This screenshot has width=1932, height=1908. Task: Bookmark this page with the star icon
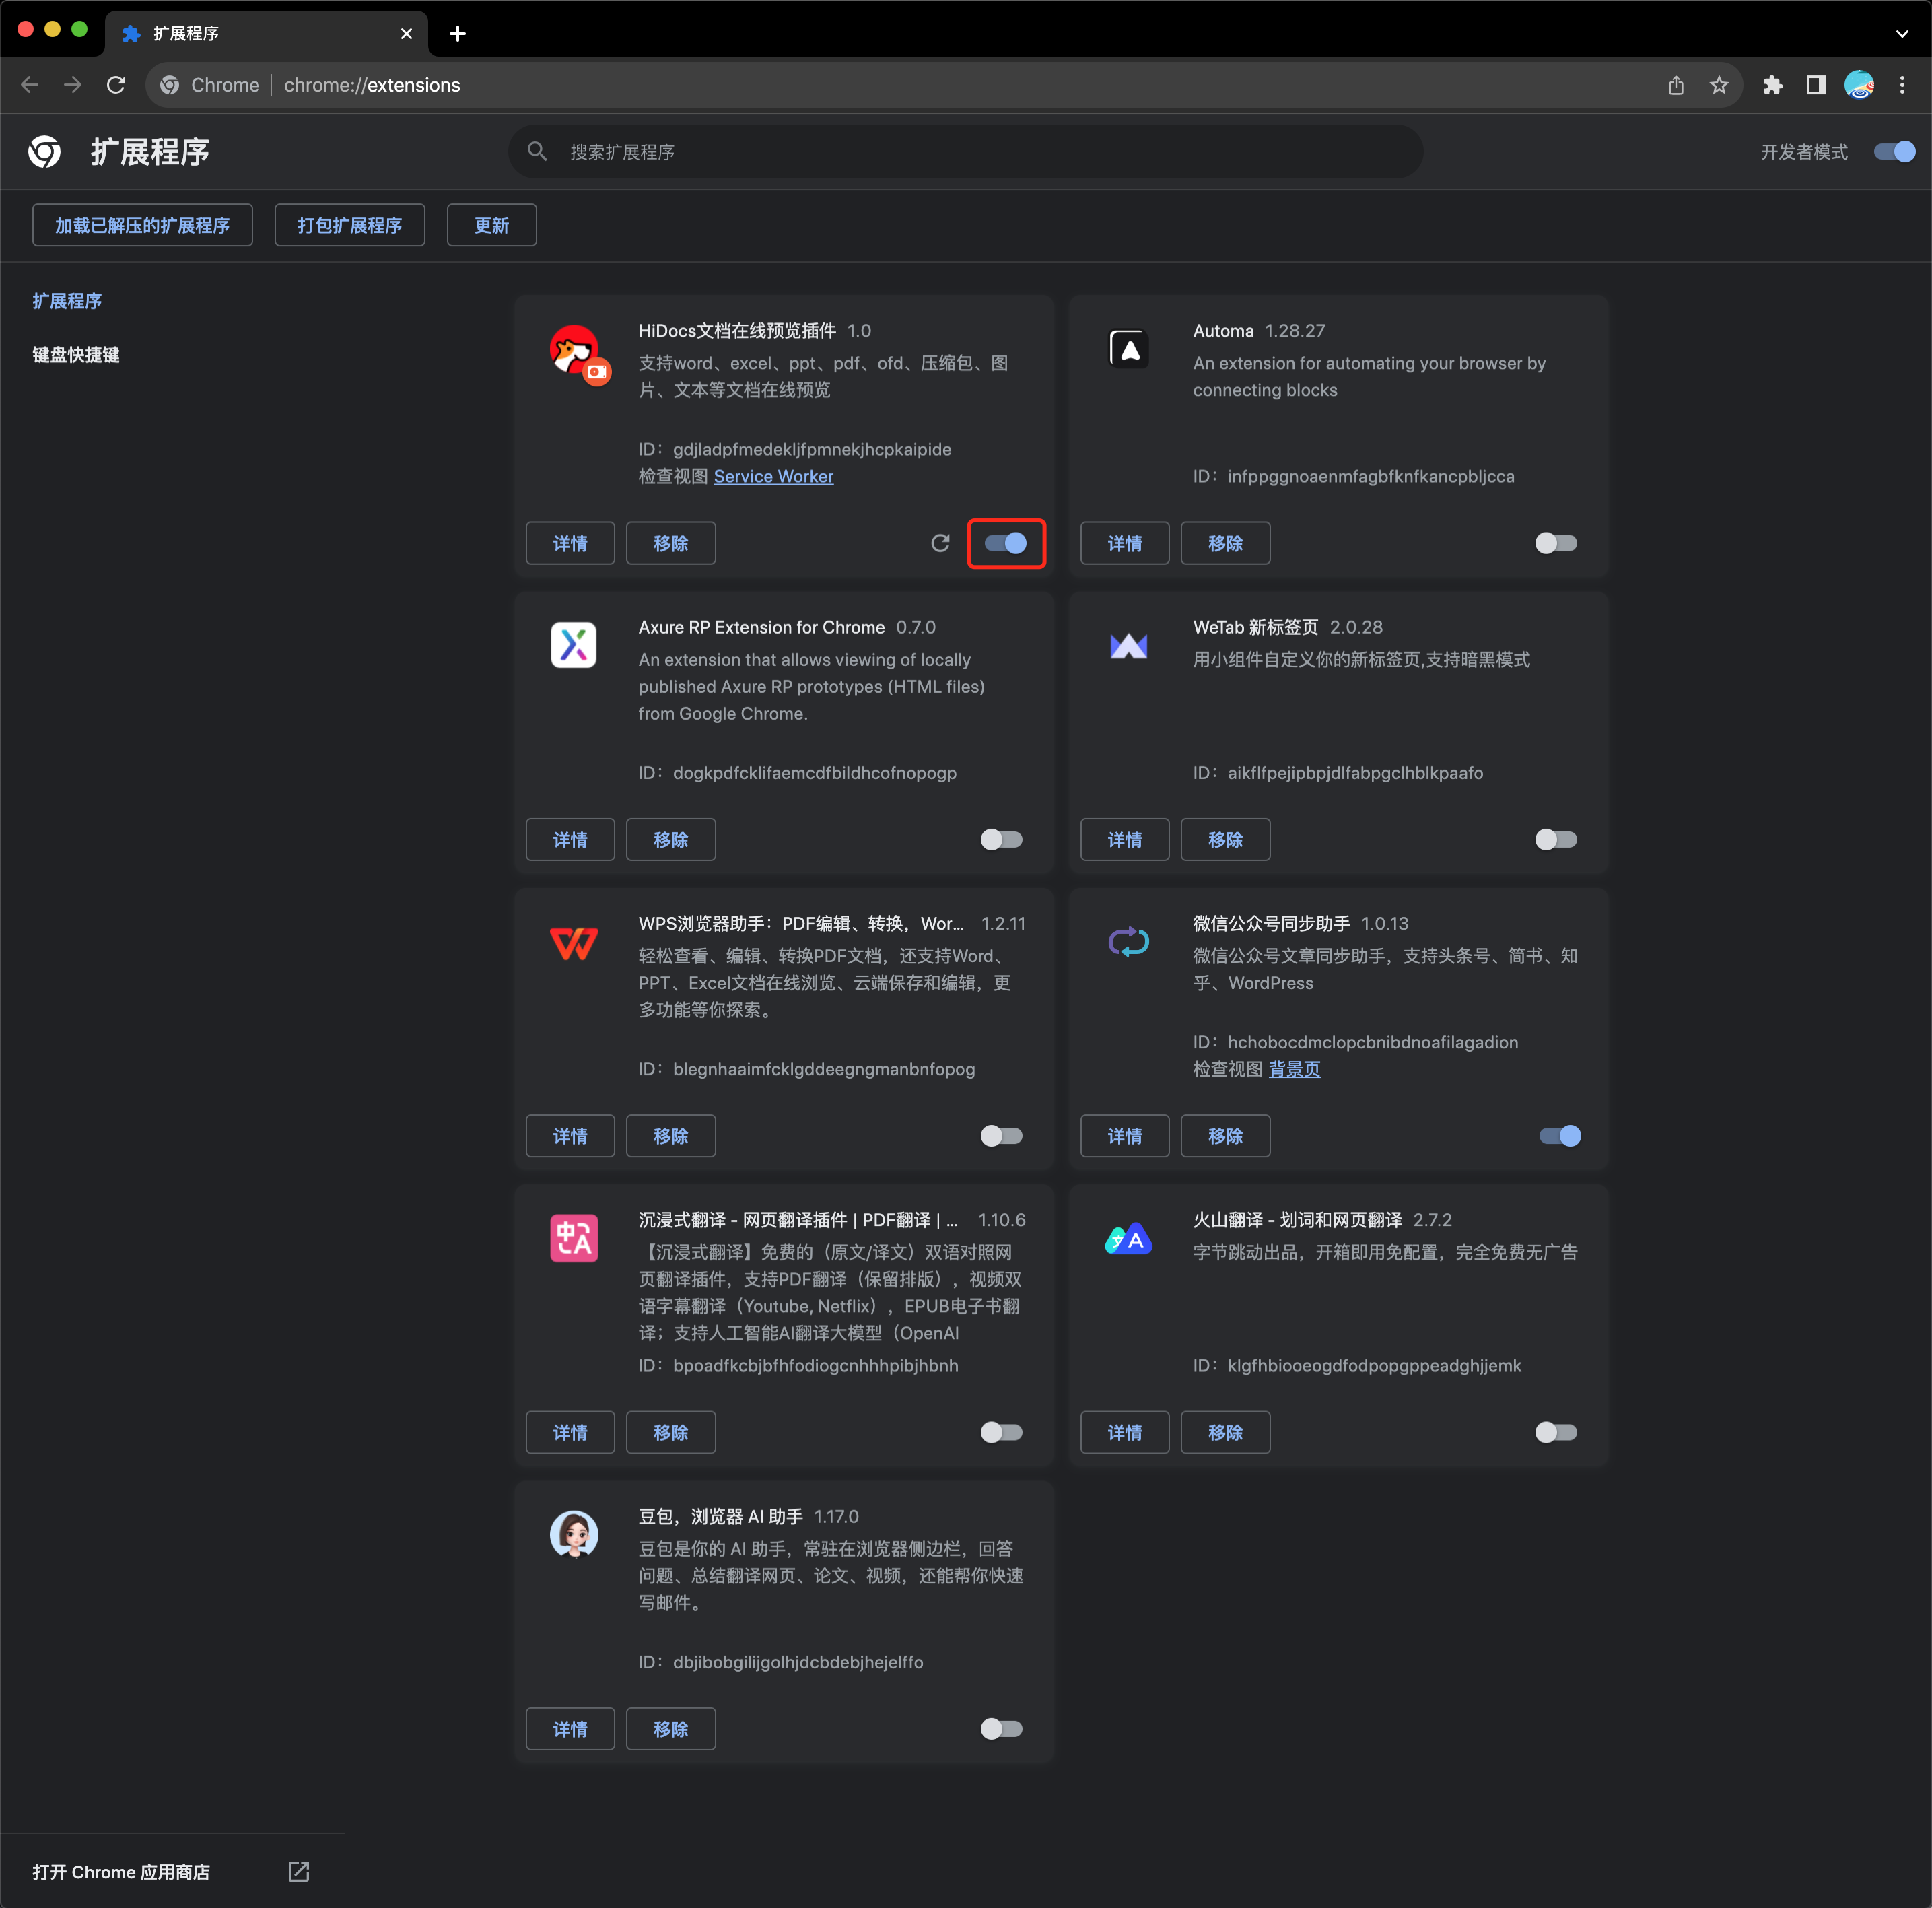pos(1719,85)
